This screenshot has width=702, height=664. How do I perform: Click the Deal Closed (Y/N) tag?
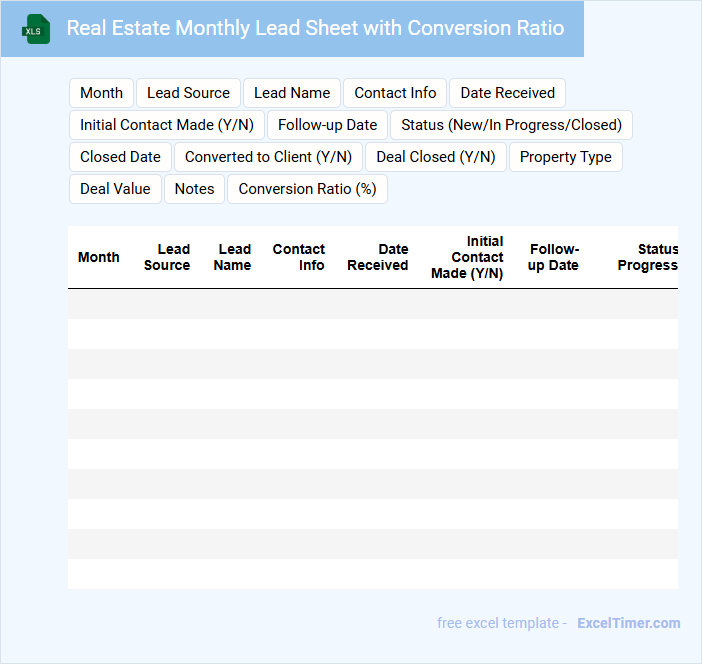tap(435, 157)
